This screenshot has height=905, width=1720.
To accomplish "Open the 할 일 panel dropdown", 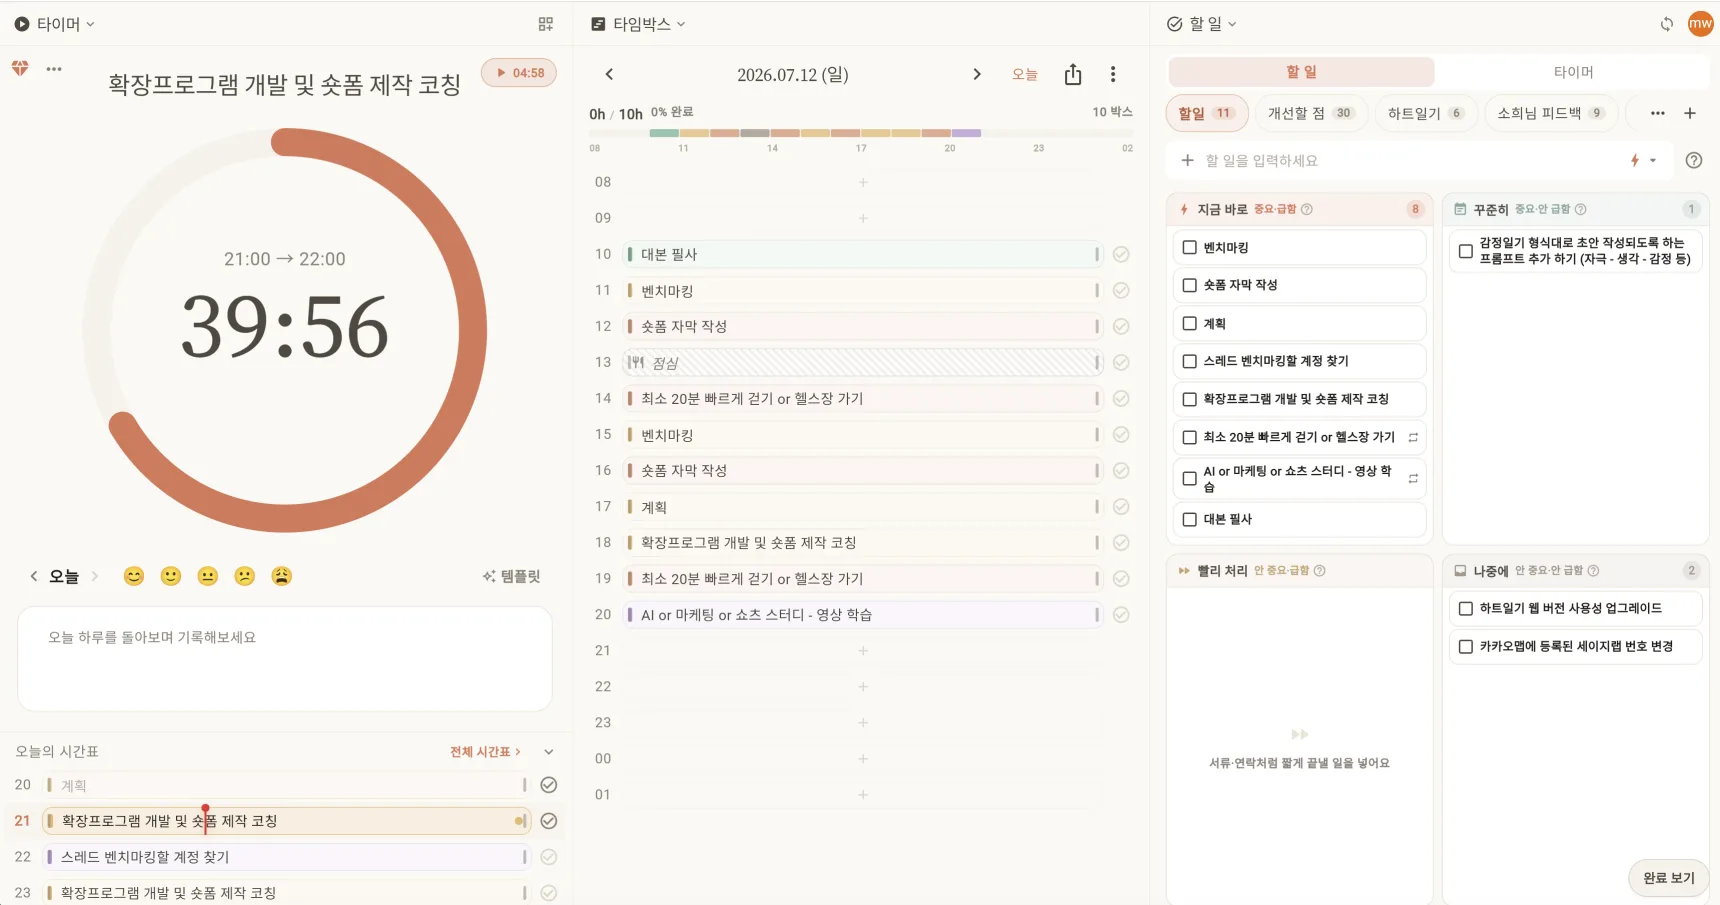I will tap(1202, 24).
